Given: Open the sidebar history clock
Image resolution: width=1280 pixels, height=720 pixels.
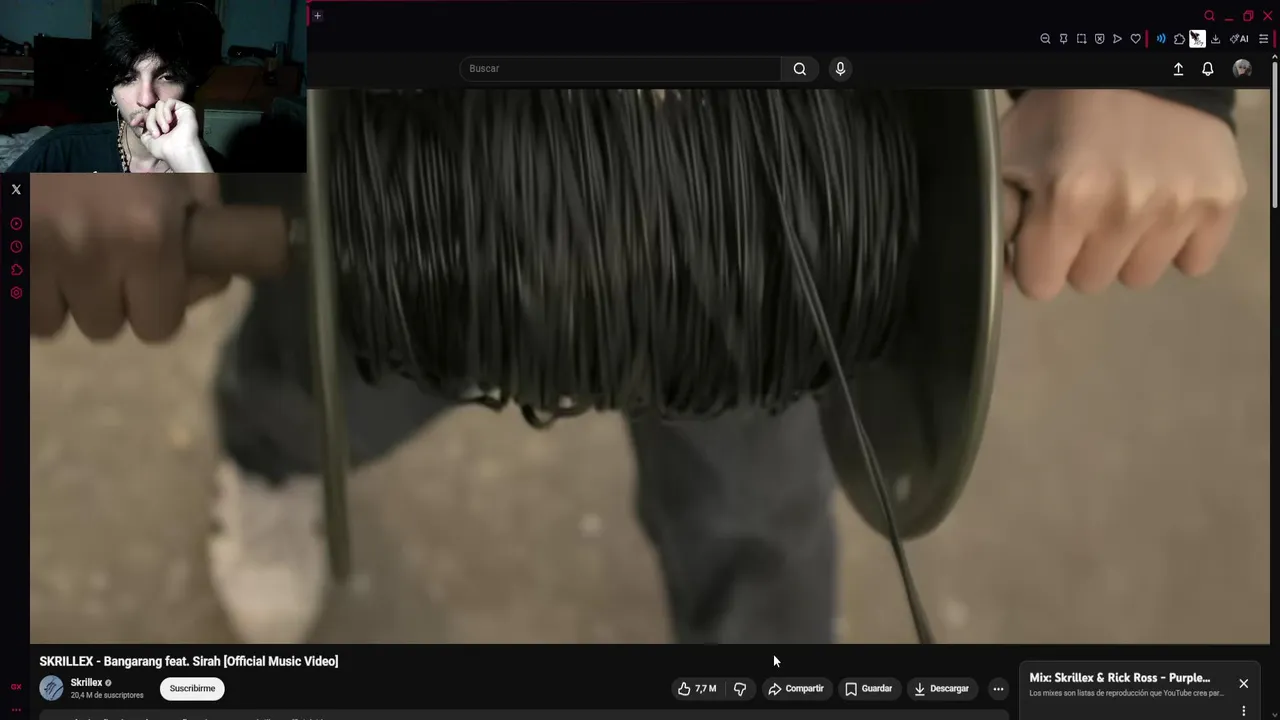Looking at the screenshot, I should (16, 247).
